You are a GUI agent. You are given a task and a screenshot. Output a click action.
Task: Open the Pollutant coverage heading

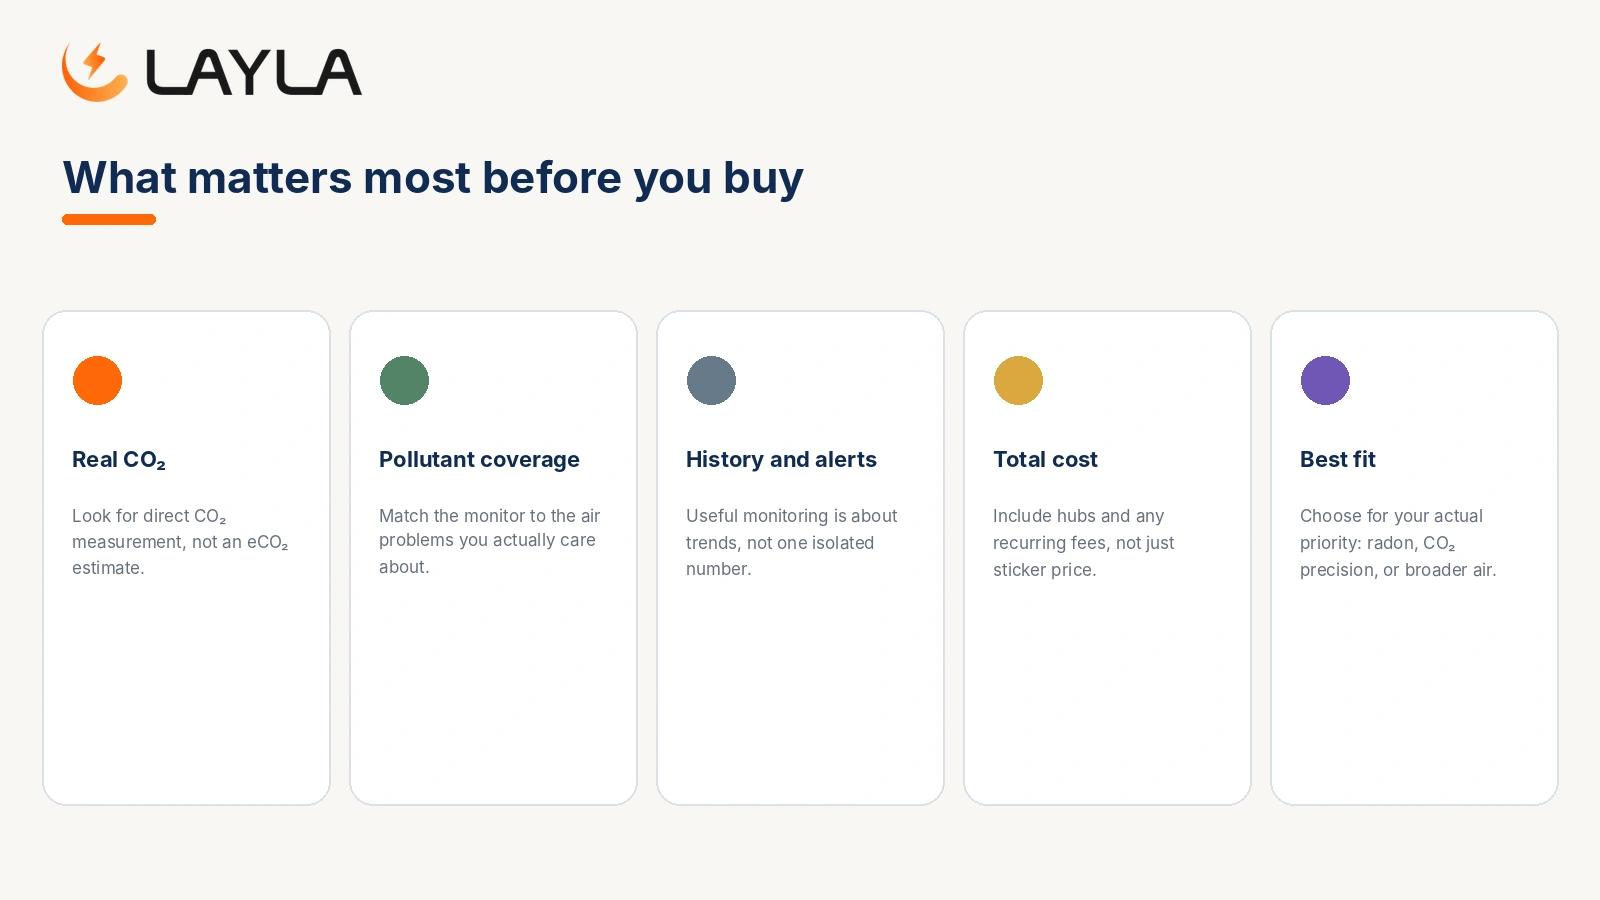[479, 460]
